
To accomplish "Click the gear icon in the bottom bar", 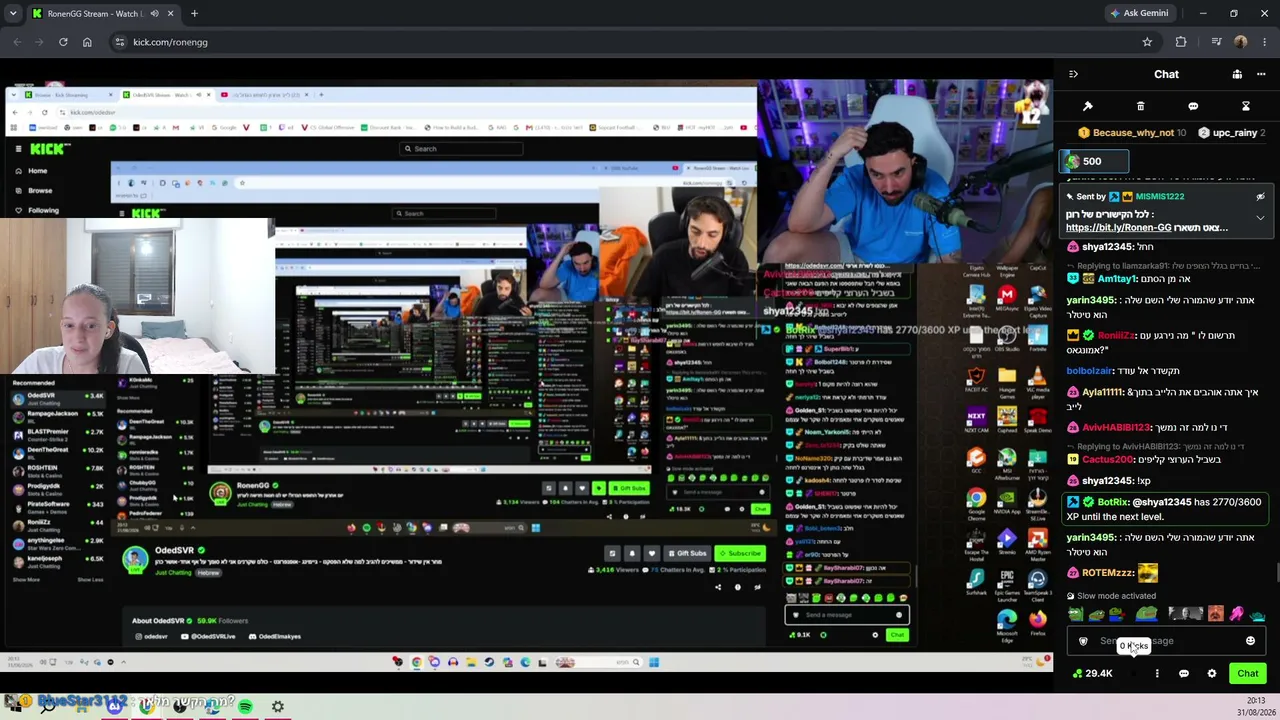I will click(278, 706).
